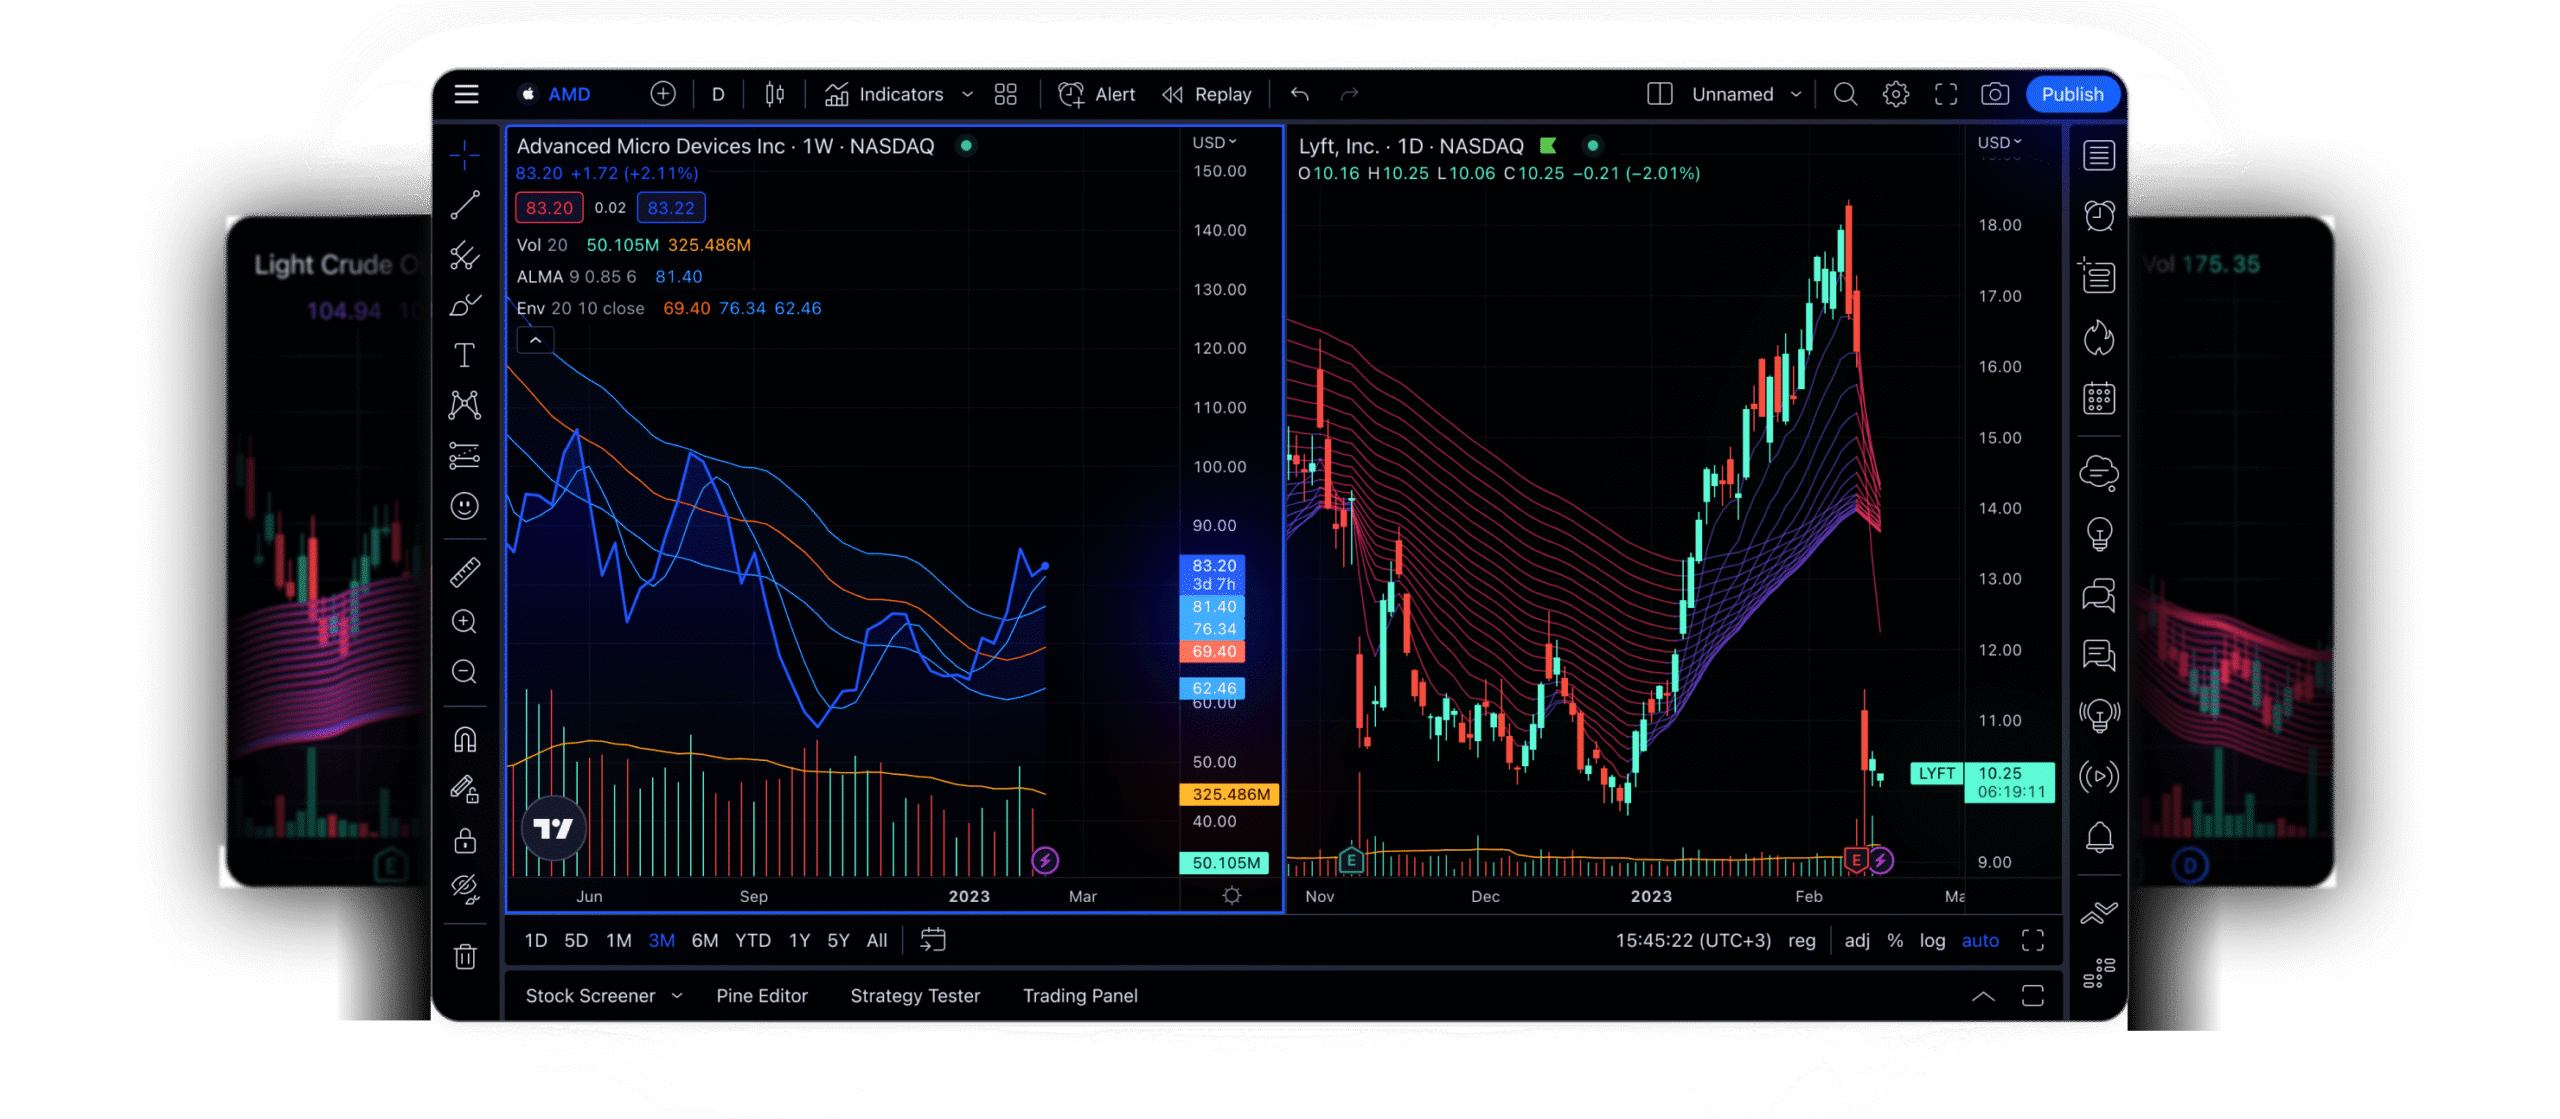Expand the Indicators dropdown arrow
This screenshot has height=1119, width=2560.
tap(967, 94)
